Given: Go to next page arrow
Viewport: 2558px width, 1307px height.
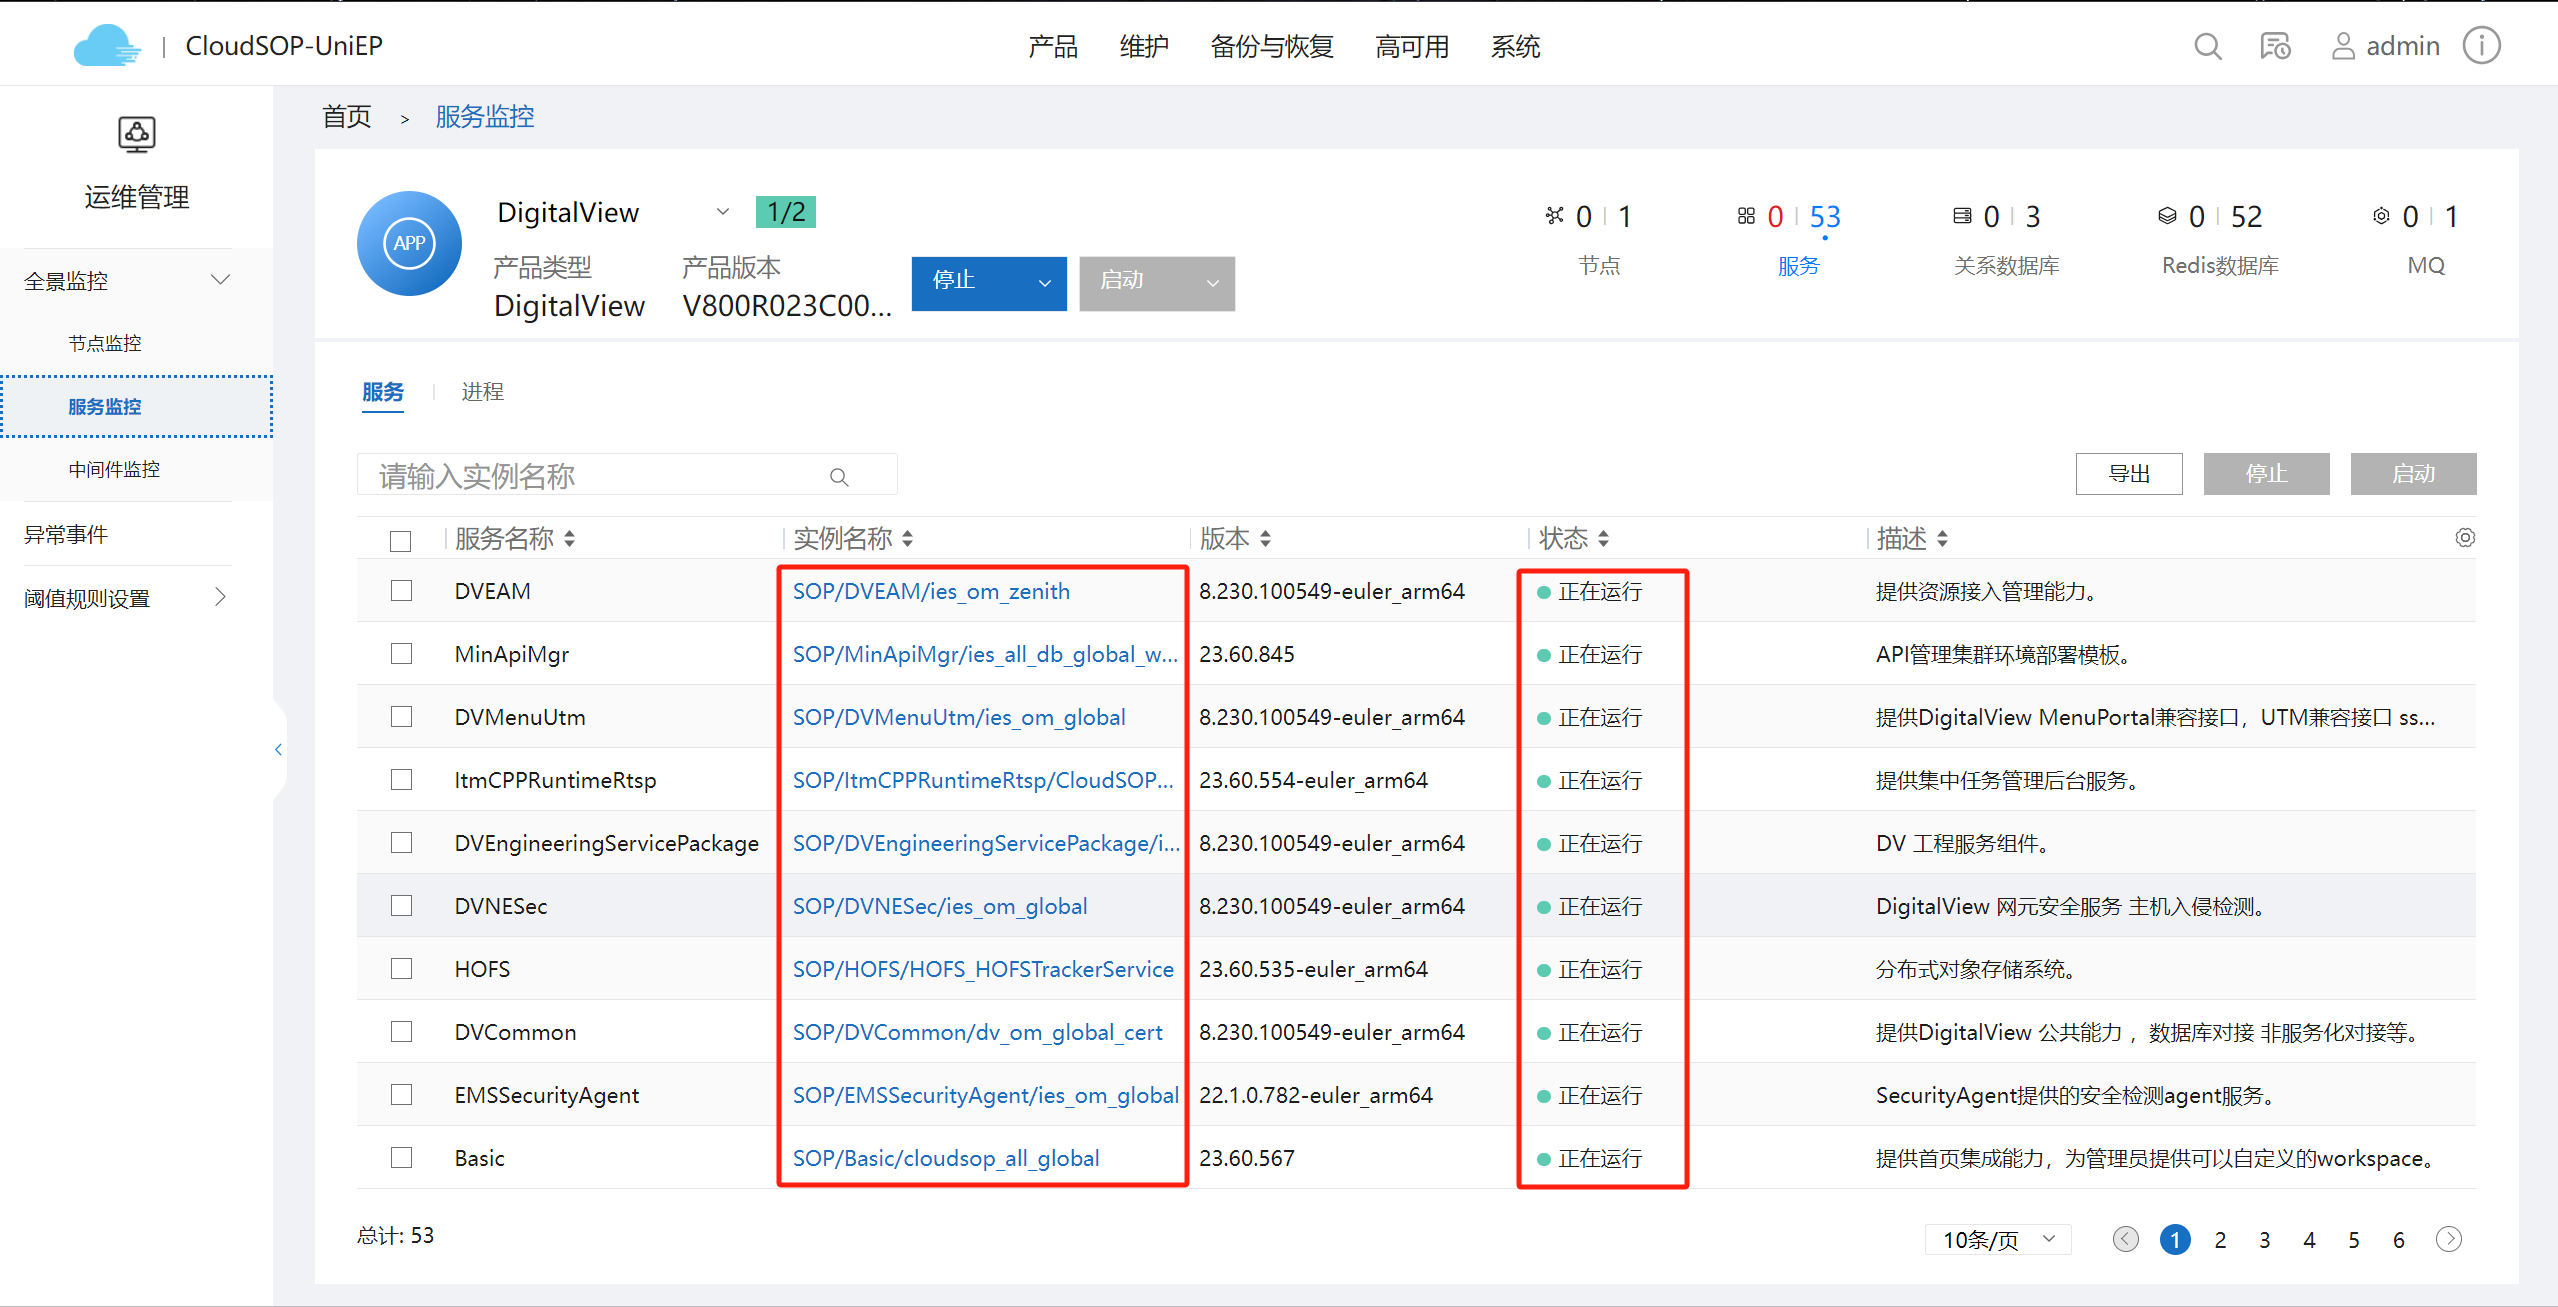Looking at the screenshot, I should click(2448, 1240).
